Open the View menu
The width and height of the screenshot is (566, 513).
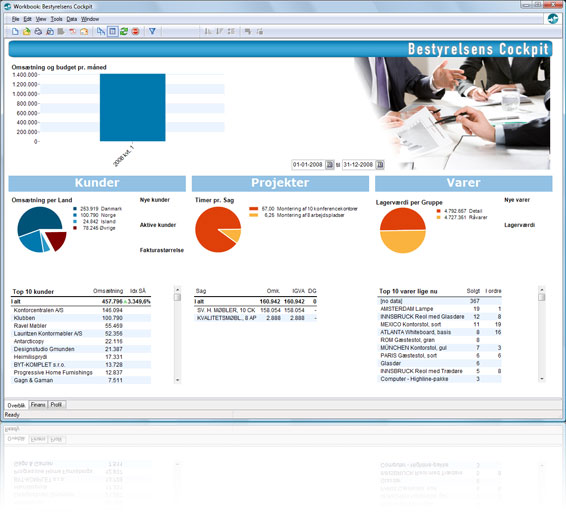(x=41, y=19)
